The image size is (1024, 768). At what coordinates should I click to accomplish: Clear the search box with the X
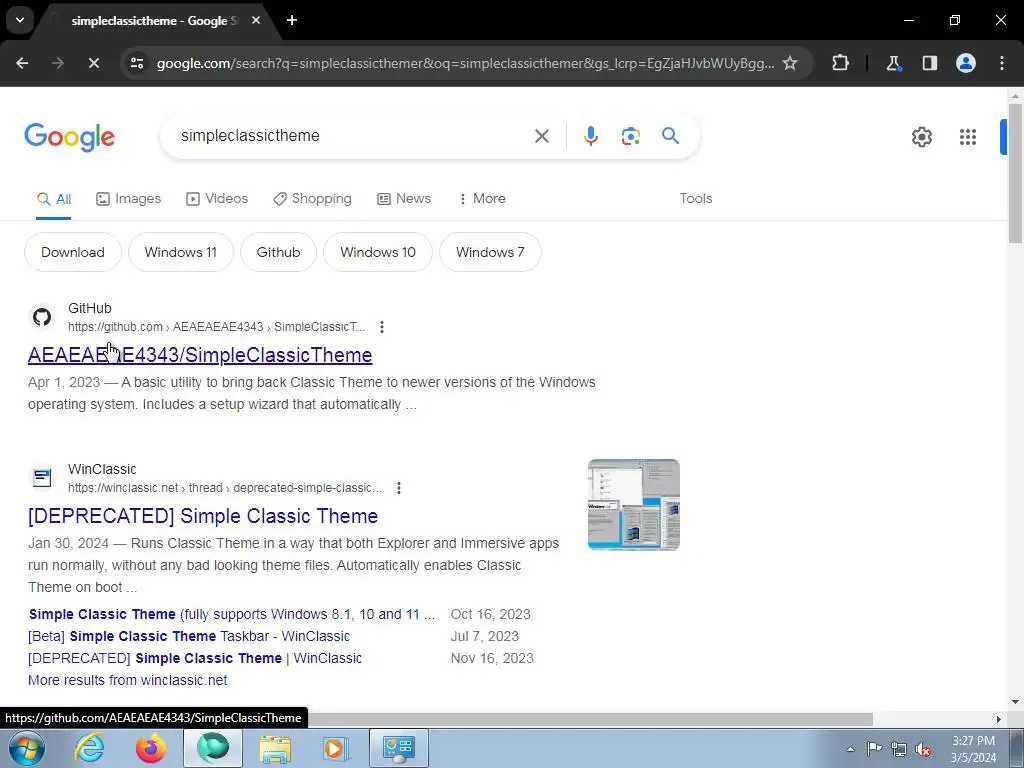[542, 136]
